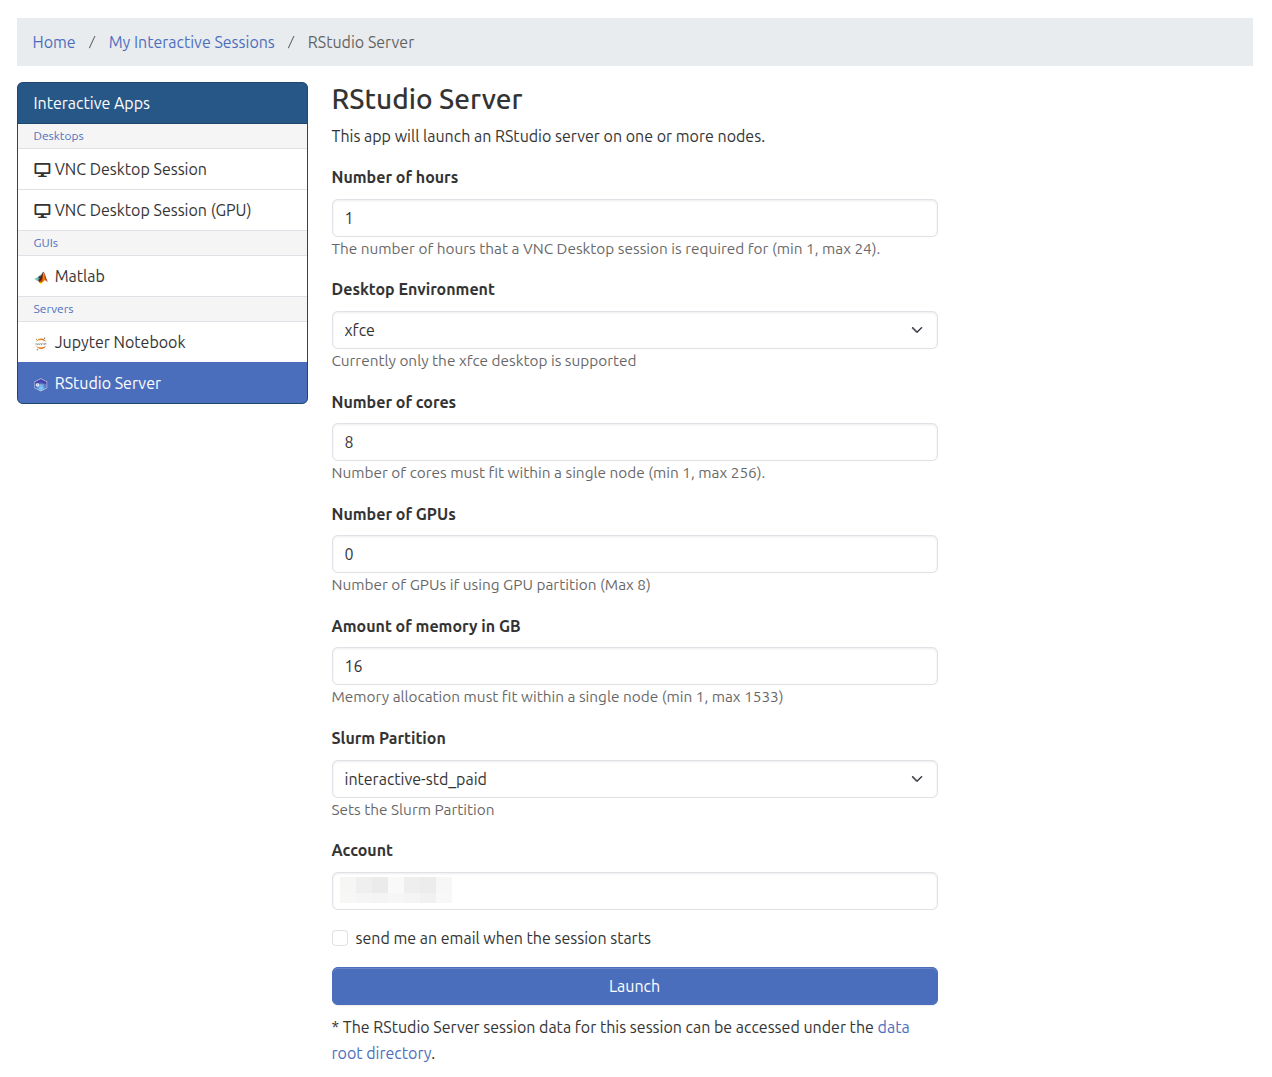Select Jupyter Notebook in the sidebar

tap(162, 342)
